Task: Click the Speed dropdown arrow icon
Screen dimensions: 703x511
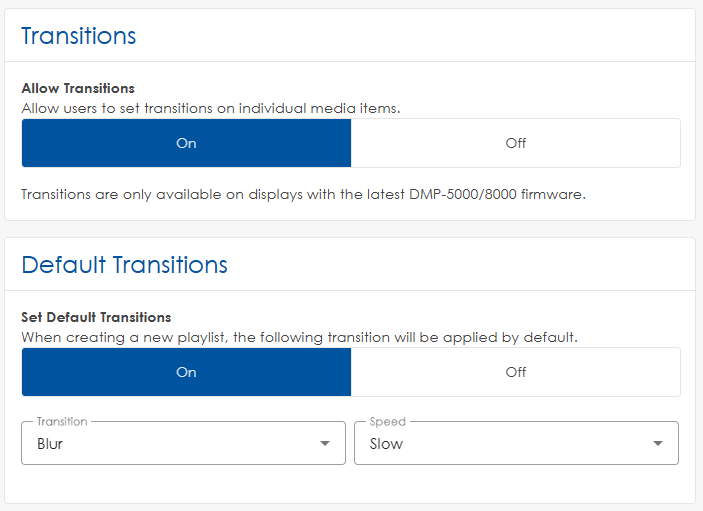Action: click(658, 443)
